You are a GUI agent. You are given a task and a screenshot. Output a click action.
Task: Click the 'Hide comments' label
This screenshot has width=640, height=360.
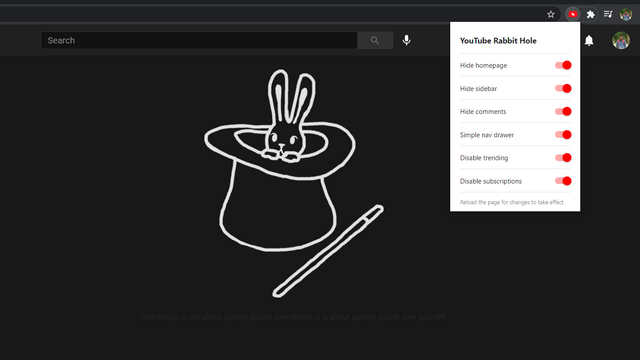[483, 111]
